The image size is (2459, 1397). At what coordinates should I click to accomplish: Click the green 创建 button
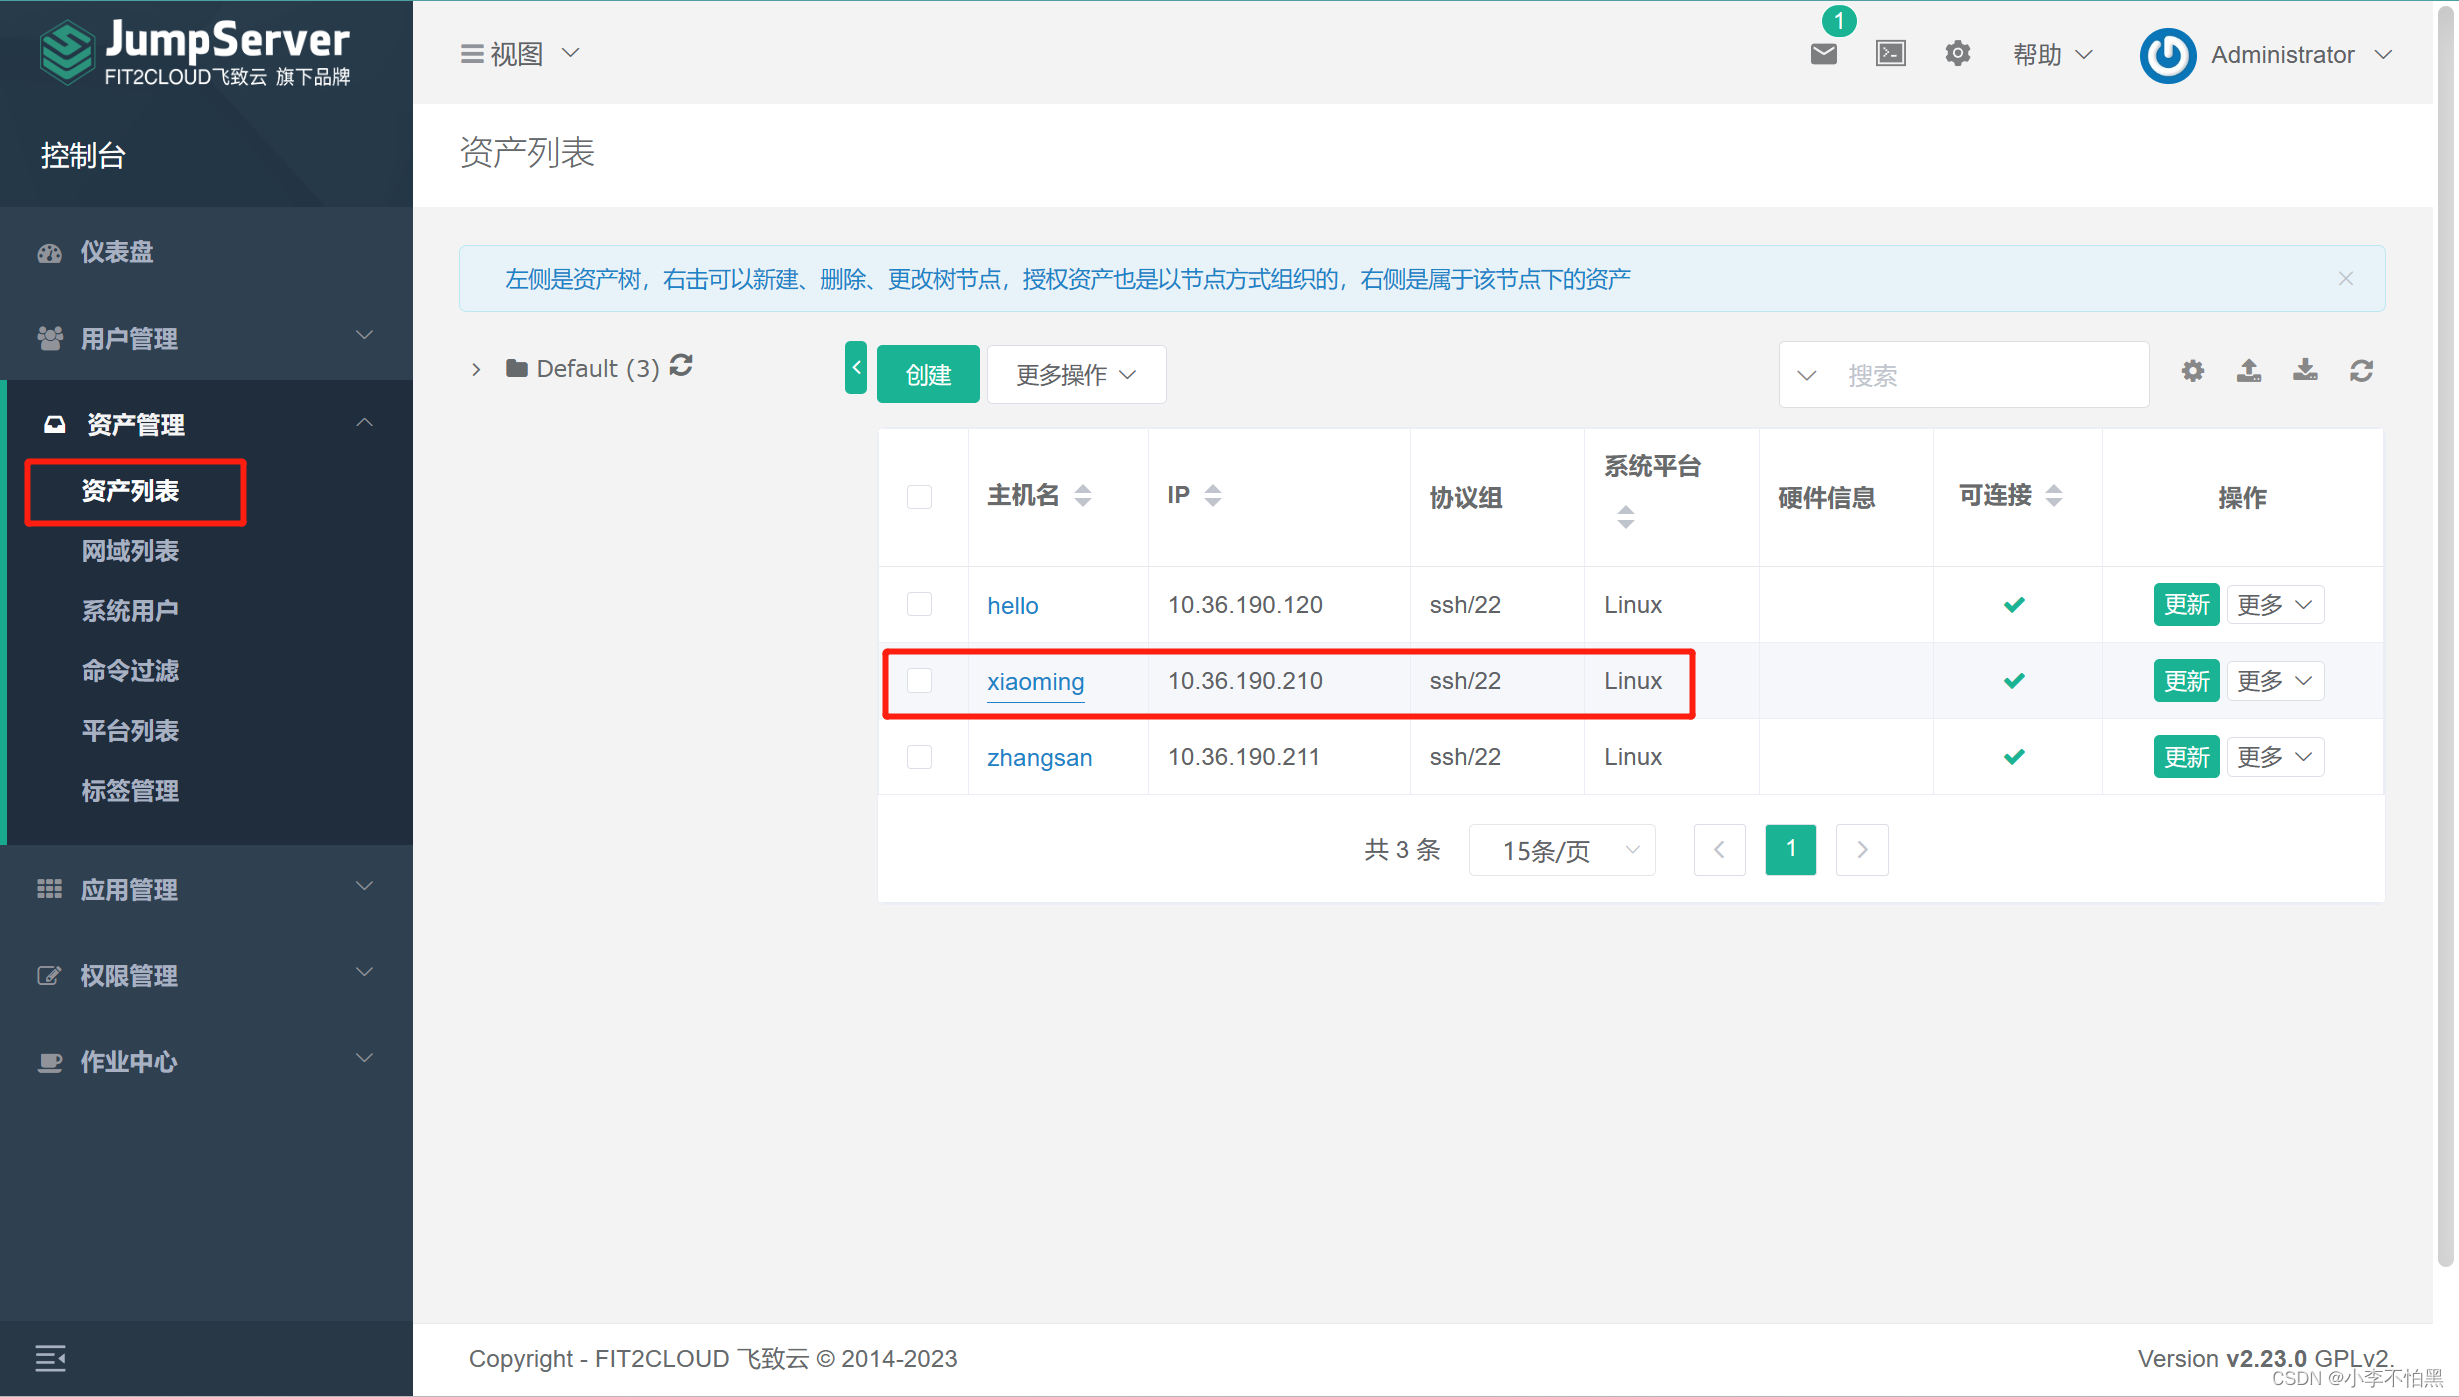(x=928, y=374)
